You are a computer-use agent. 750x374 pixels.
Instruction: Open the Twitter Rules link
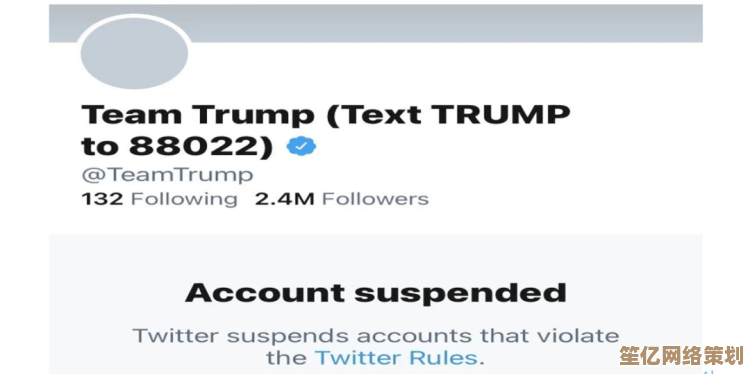397,357
